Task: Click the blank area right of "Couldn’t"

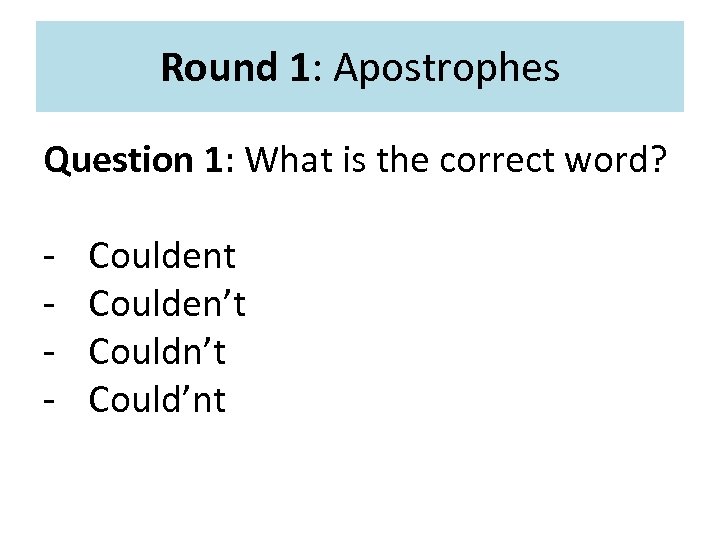Action: pyautogui.click(x=450, y=352)
